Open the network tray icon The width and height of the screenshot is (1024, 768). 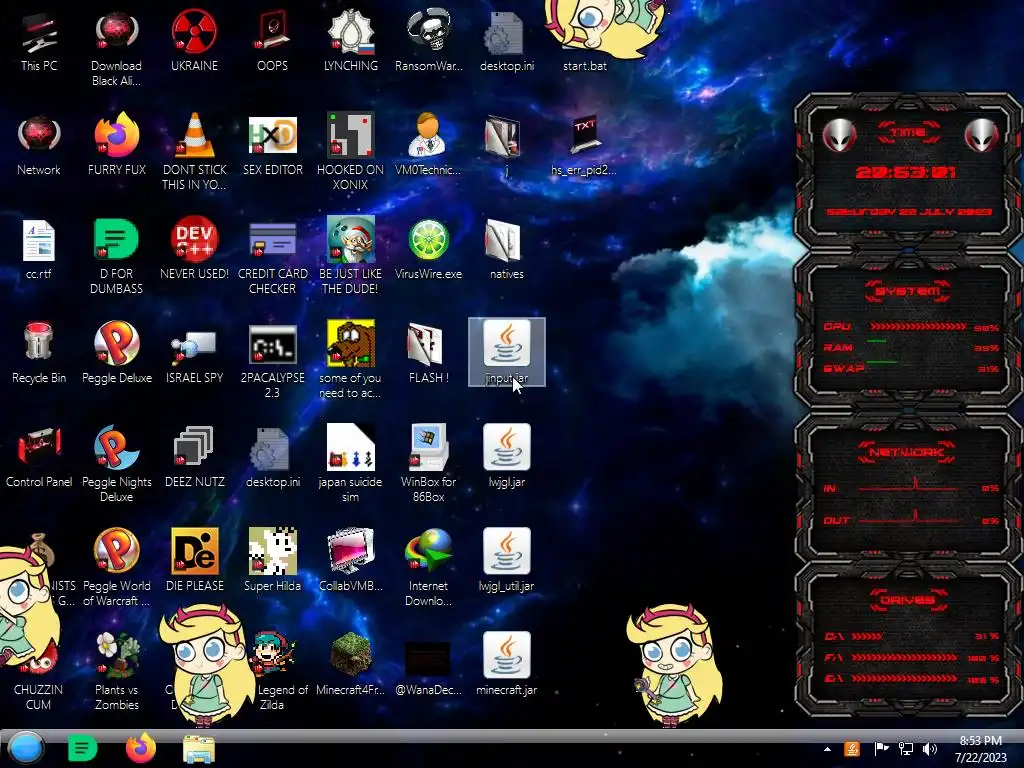(906, 749)
